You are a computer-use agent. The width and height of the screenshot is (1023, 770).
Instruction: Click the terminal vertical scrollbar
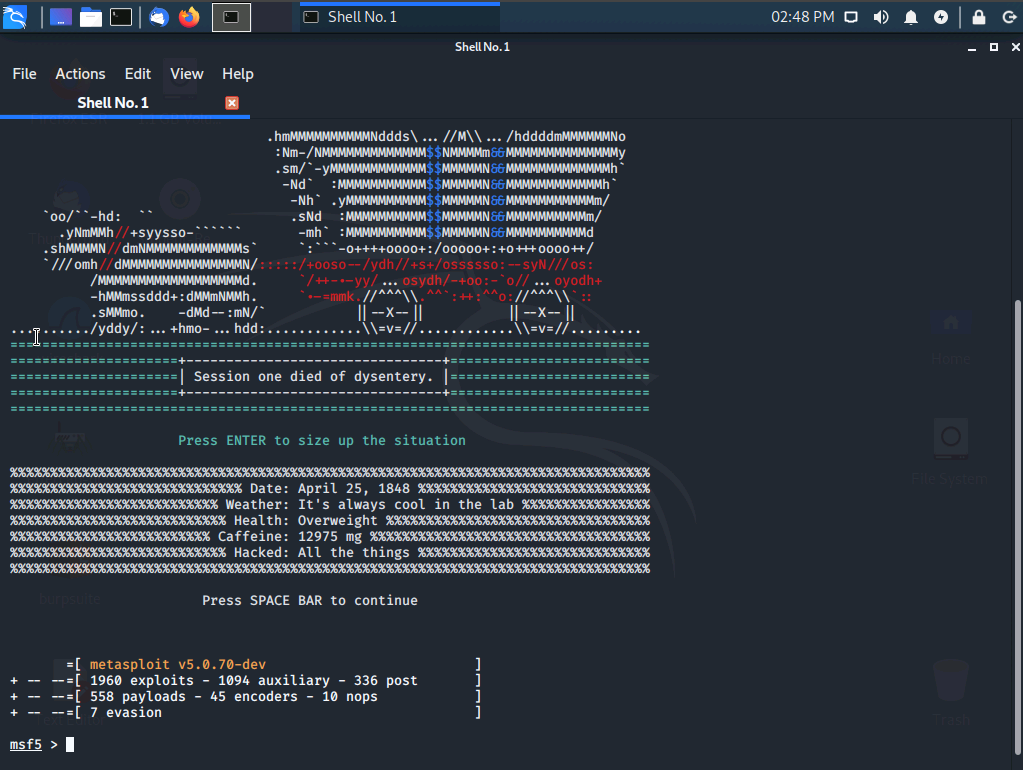click(1018, 525)
